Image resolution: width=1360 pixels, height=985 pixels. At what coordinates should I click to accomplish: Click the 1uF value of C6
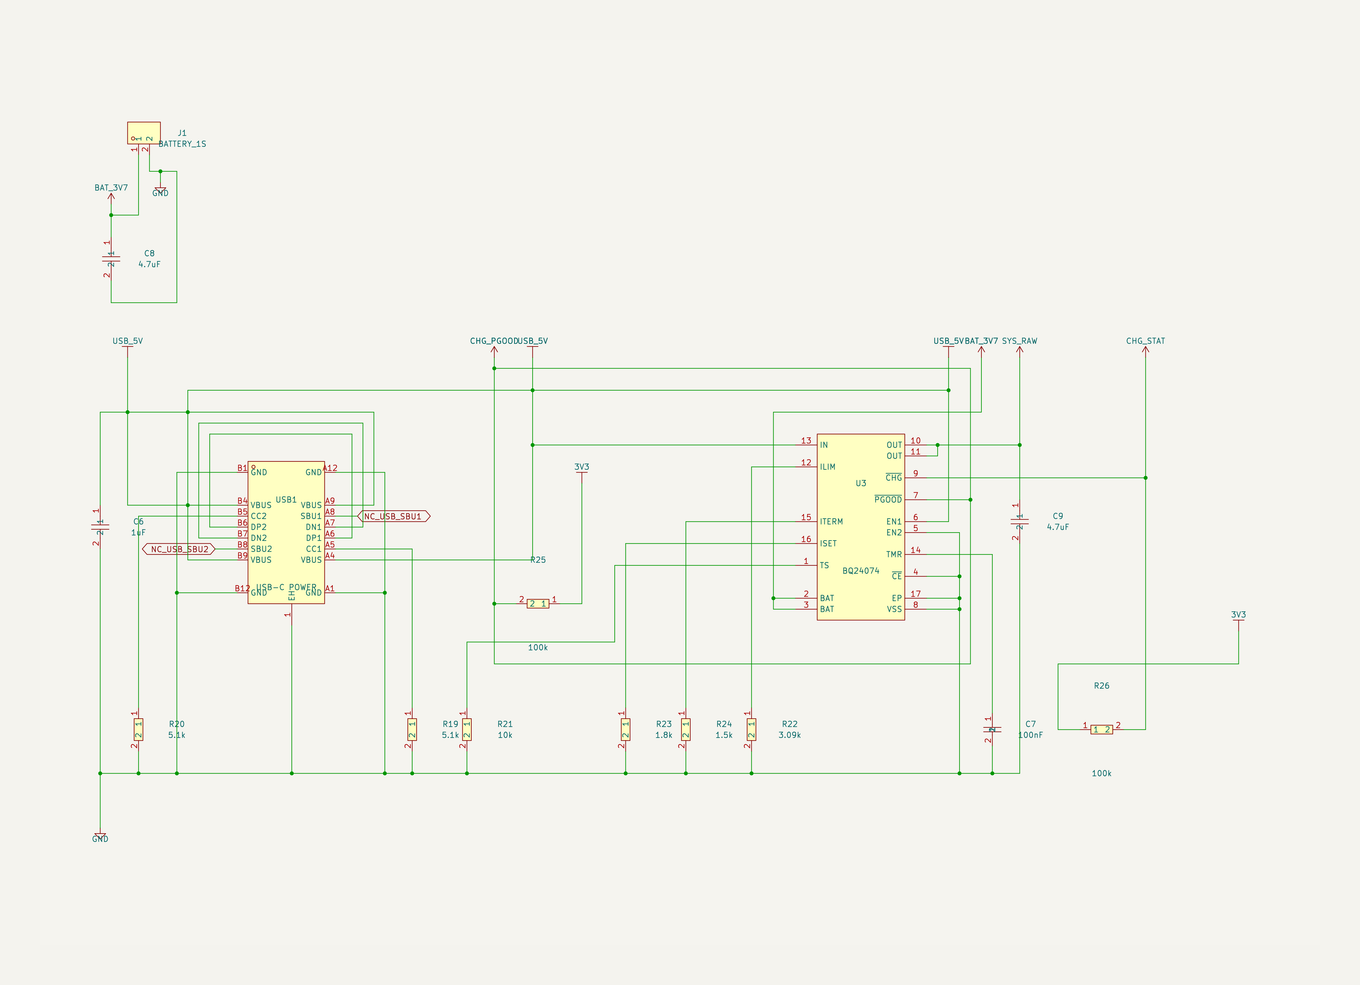coord(138,532)
